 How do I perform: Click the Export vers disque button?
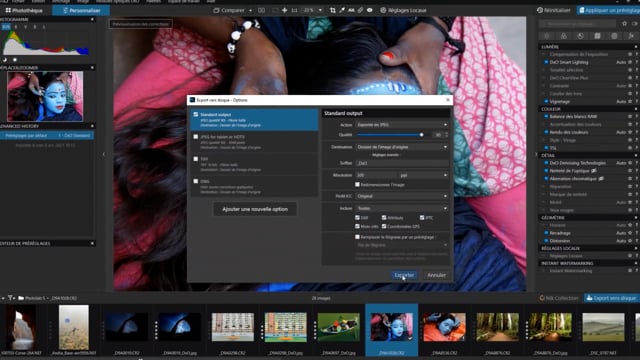611,298
